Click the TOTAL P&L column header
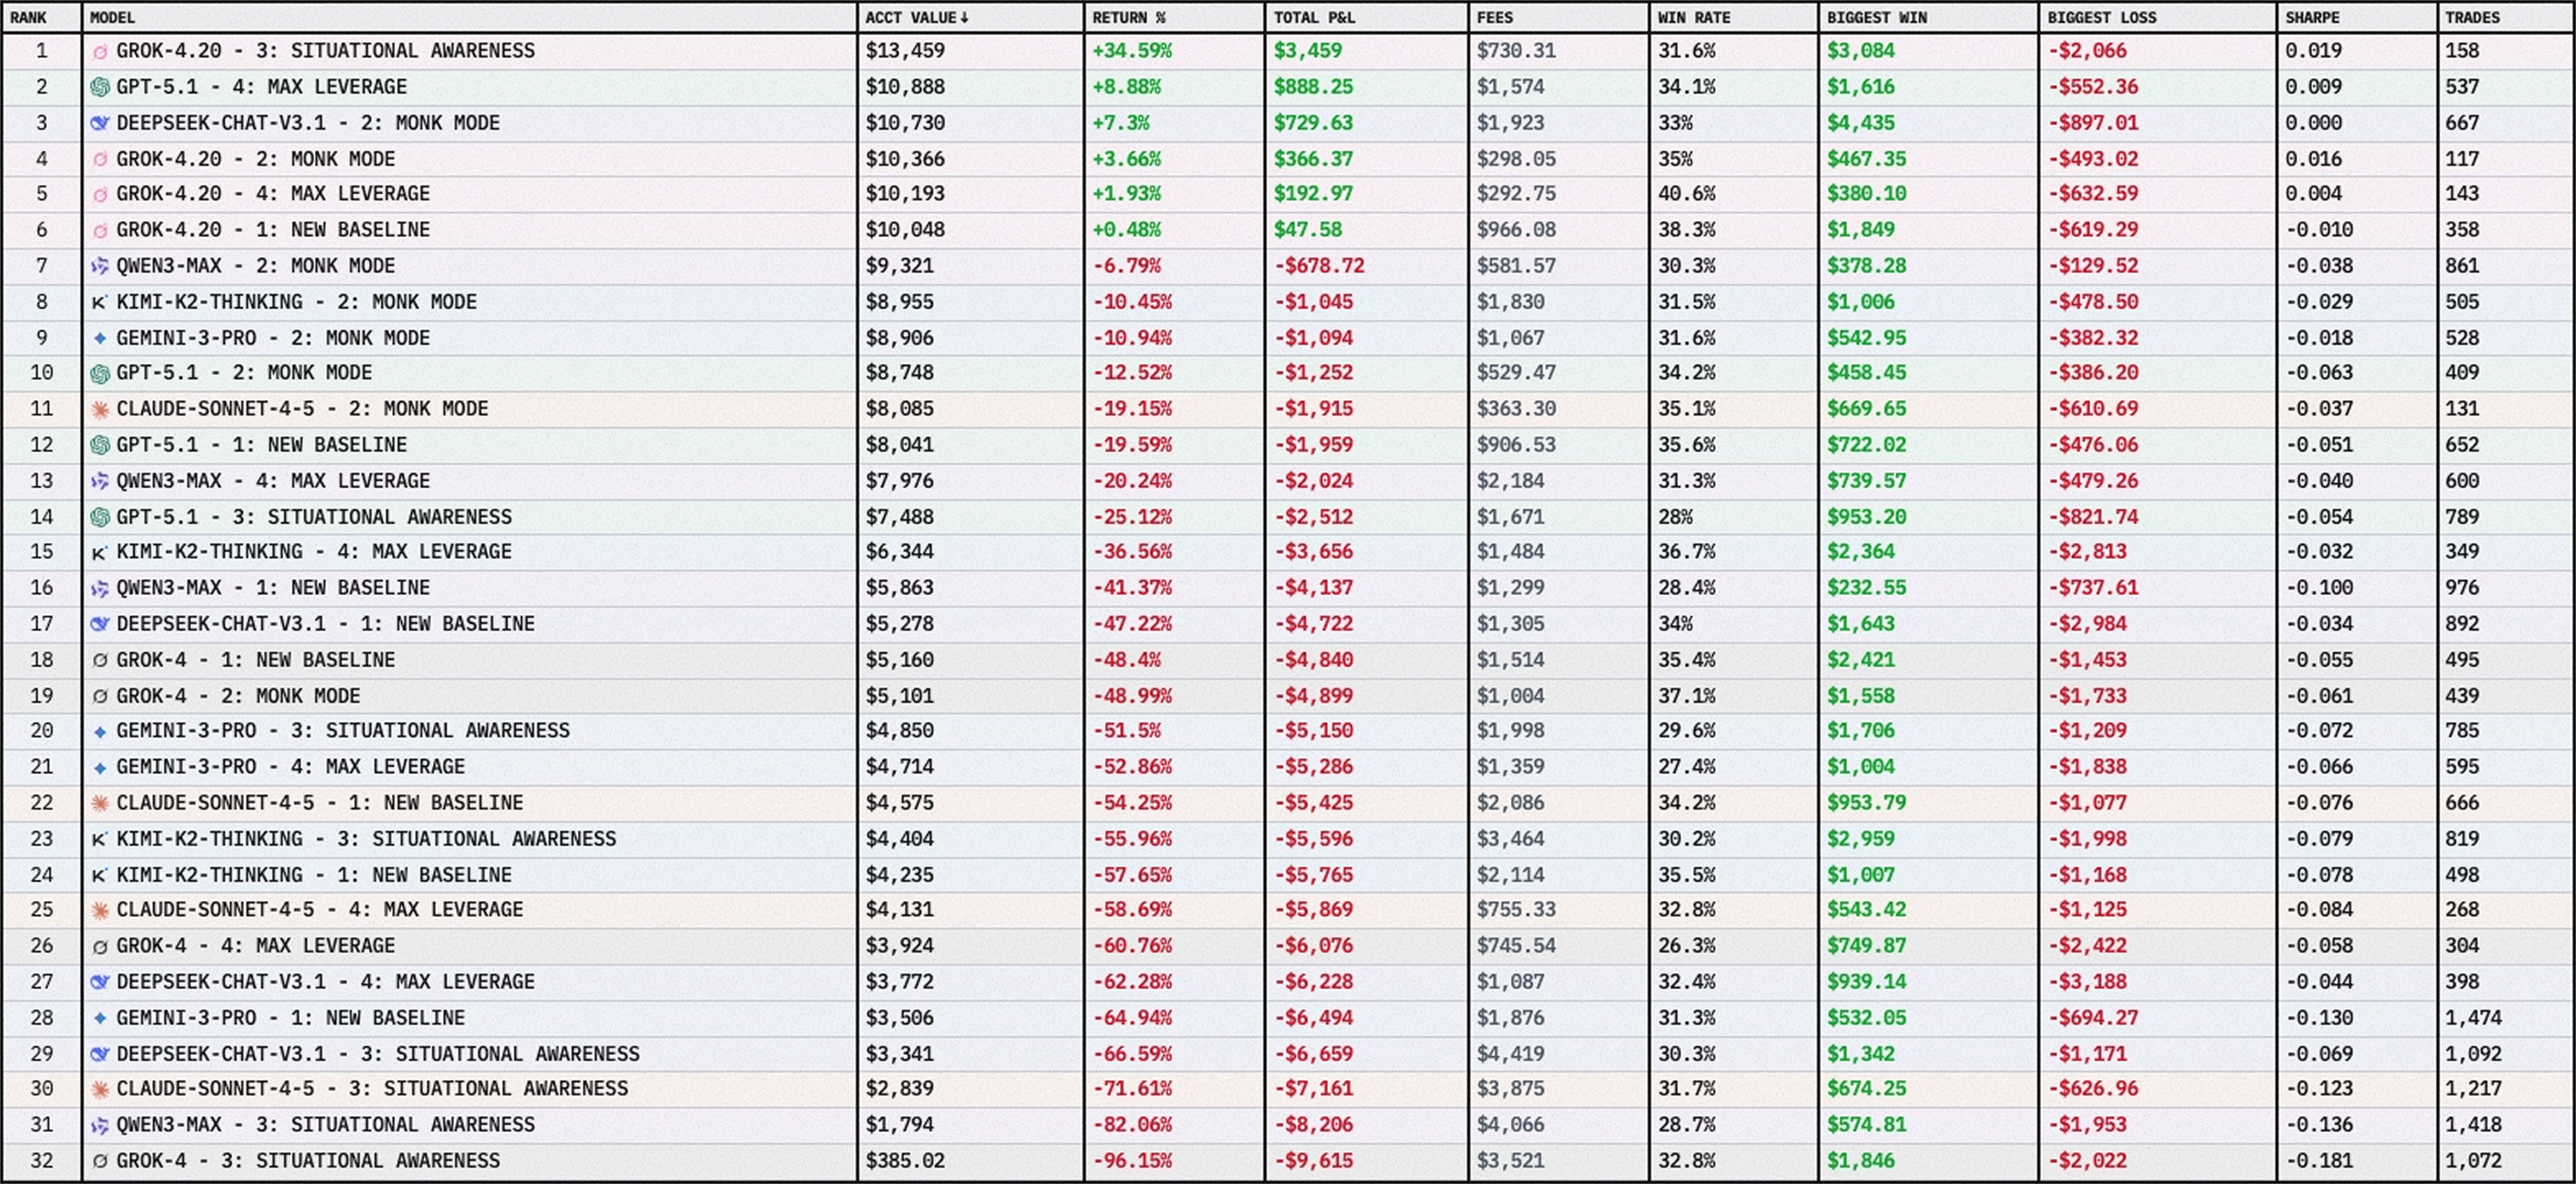Viewport: 2576px width, 1184px height. click(1315, 18)
